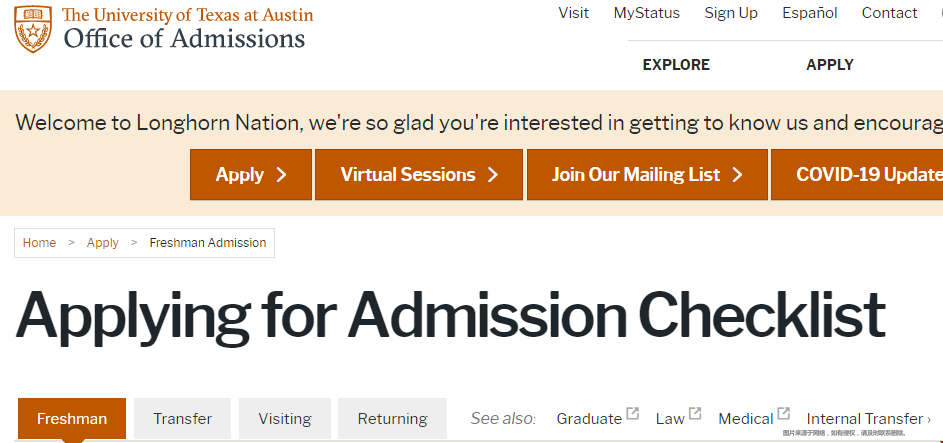Click the external link icon next to Law
The width and height of the screenshot is (943, 443).
[x=695, y=414]
